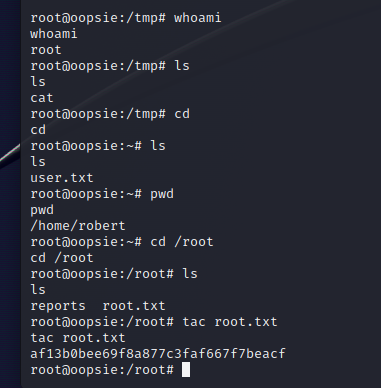381x388 pixels.
Task: Click the echoed 'cd /root' line
Action: click(x=62, y=258)
